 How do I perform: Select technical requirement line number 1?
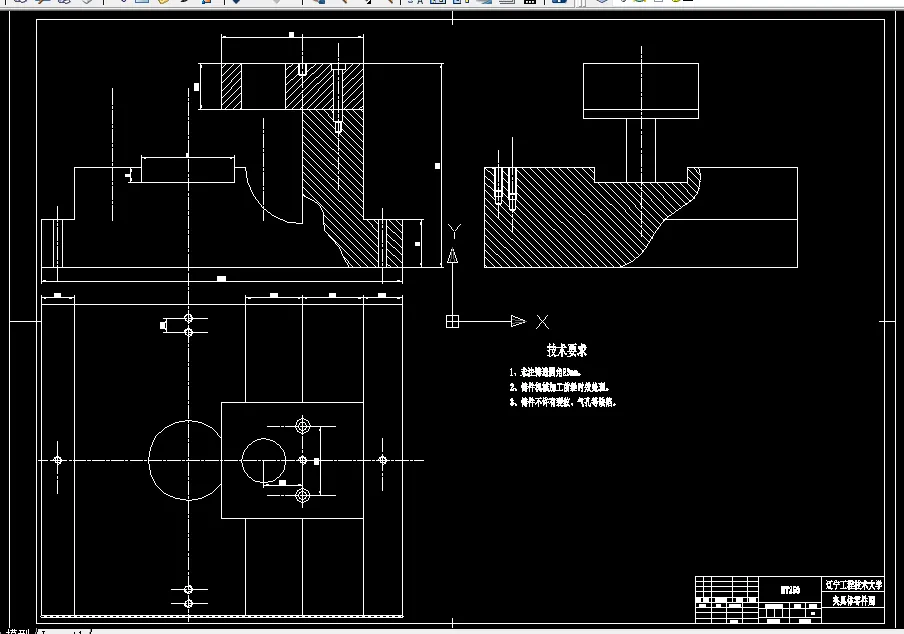click(x=545, y=372)
